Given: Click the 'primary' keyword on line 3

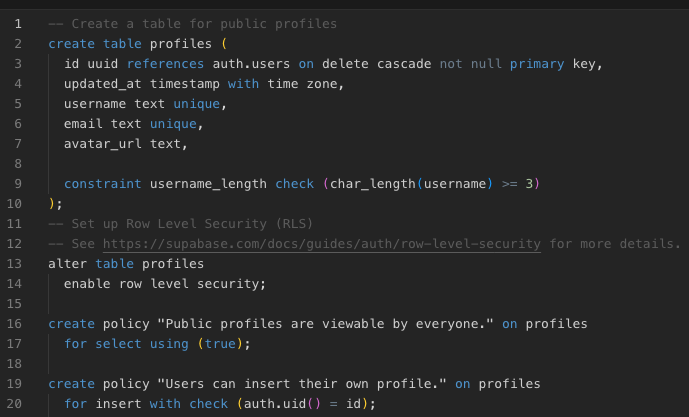Looking at the screenshot, I should 537,64.
